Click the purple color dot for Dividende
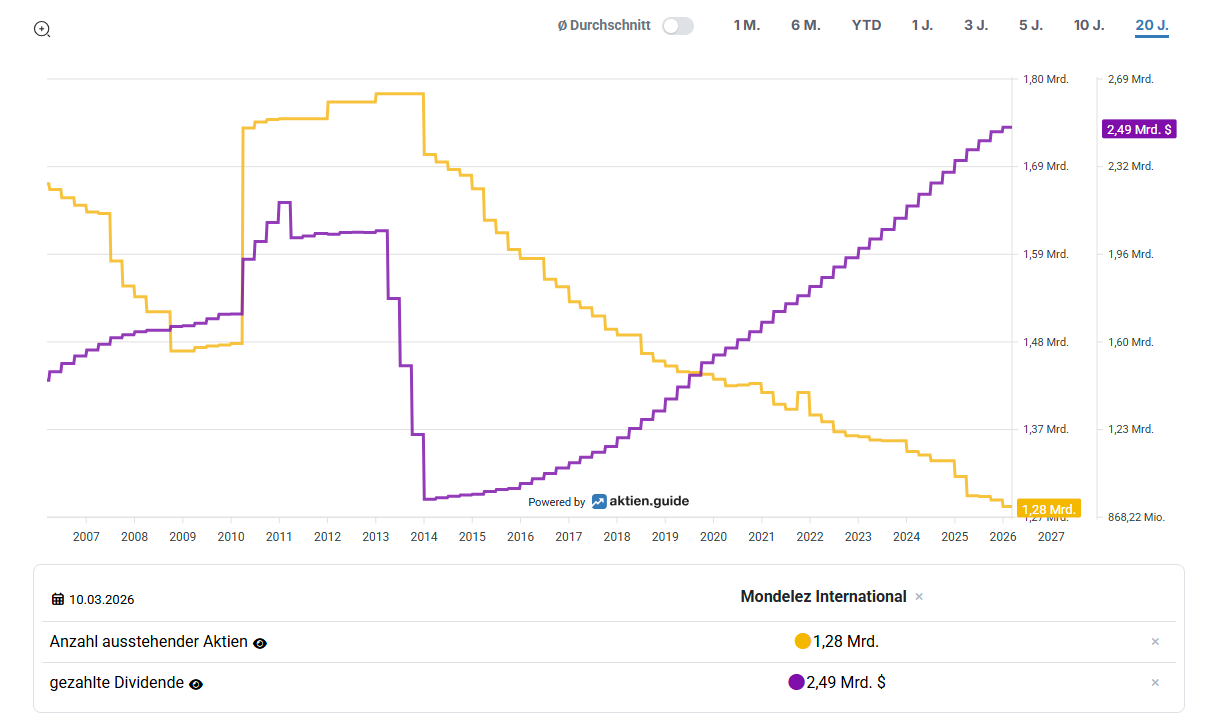The image size is (1206, 721). (796, 683)
